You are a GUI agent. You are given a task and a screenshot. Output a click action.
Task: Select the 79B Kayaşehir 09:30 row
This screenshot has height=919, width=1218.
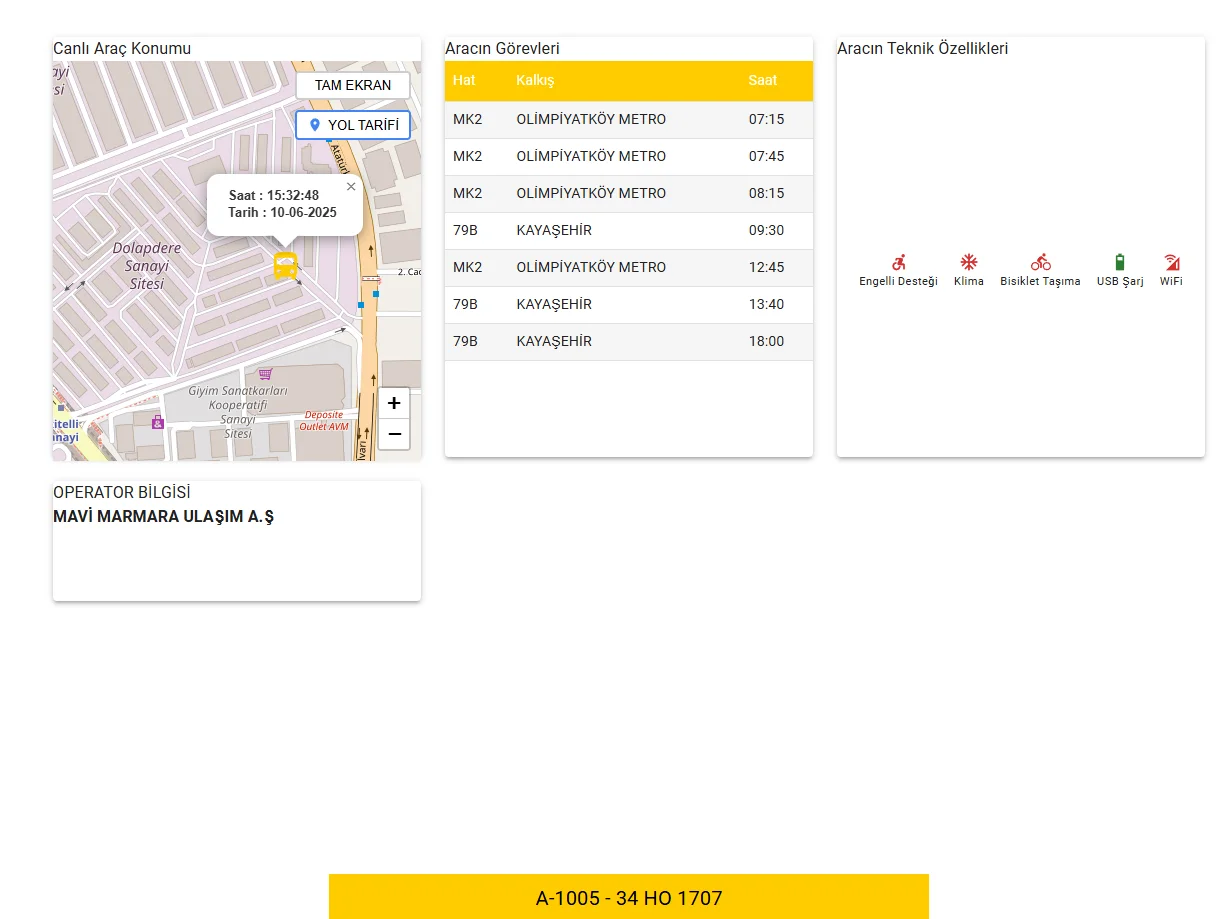coord(628,231)
